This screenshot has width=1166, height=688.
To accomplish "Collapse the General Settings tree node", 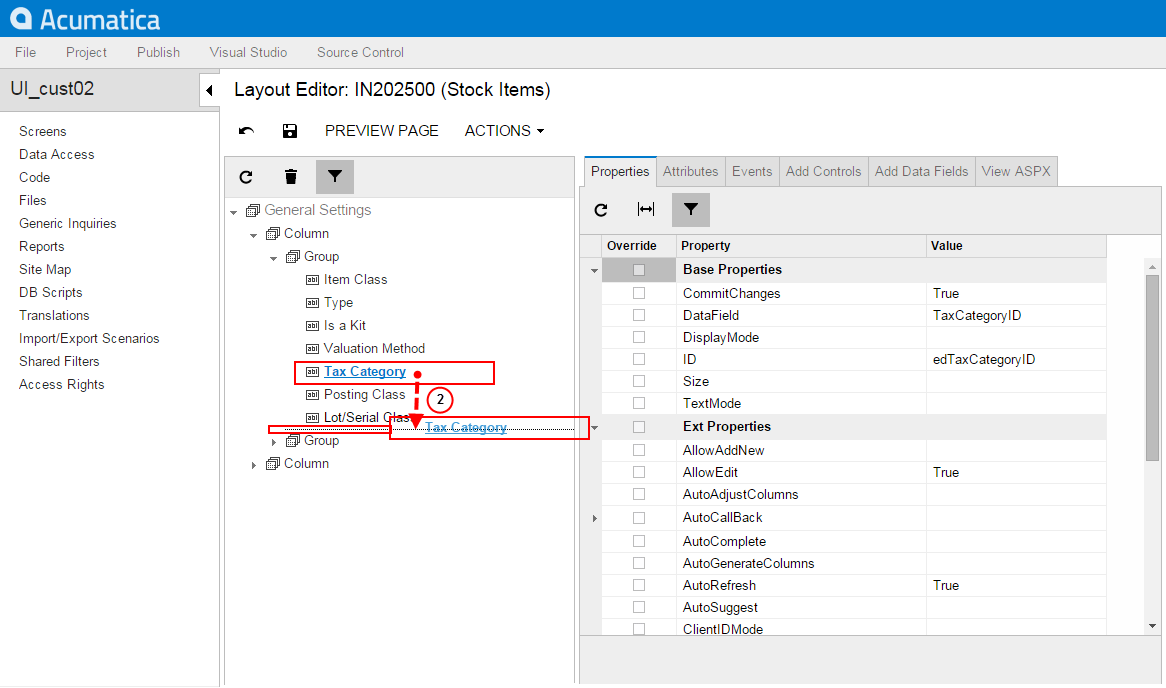I will click(234, 211).
